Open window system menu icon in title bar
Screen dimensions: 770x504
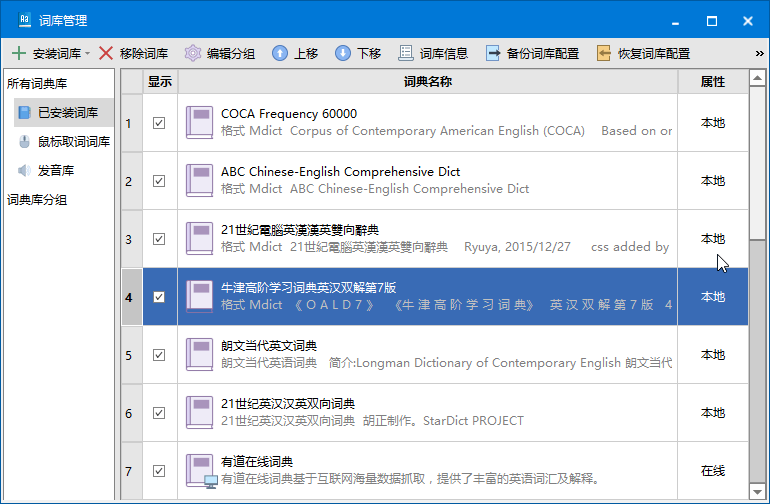coord(19,20)
